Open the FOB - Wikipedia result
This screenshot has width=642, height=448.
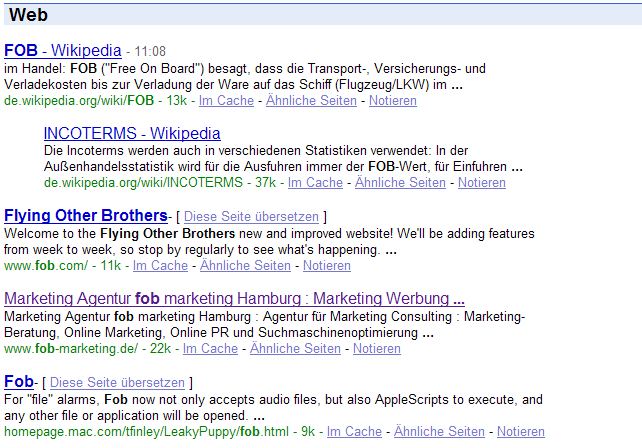click(x=63, y=50)
